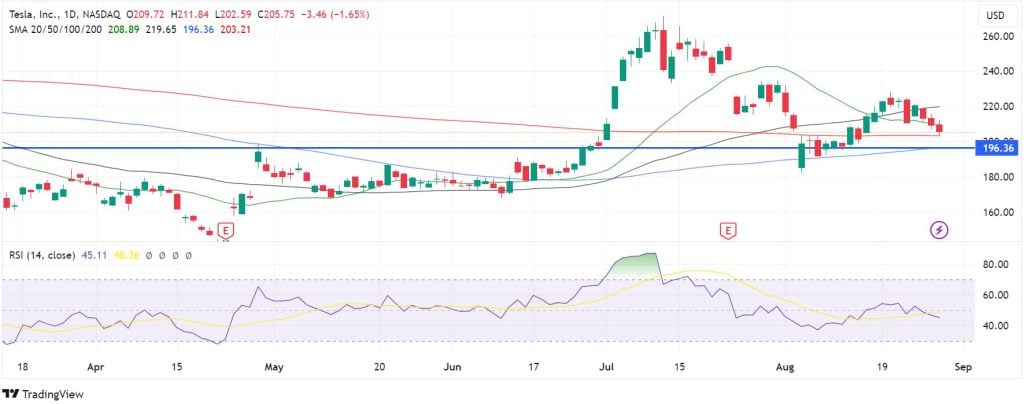This screenshot has width=1024, height=404.
Task: Click the RSI value 45.11
Action: pos(93,255)
